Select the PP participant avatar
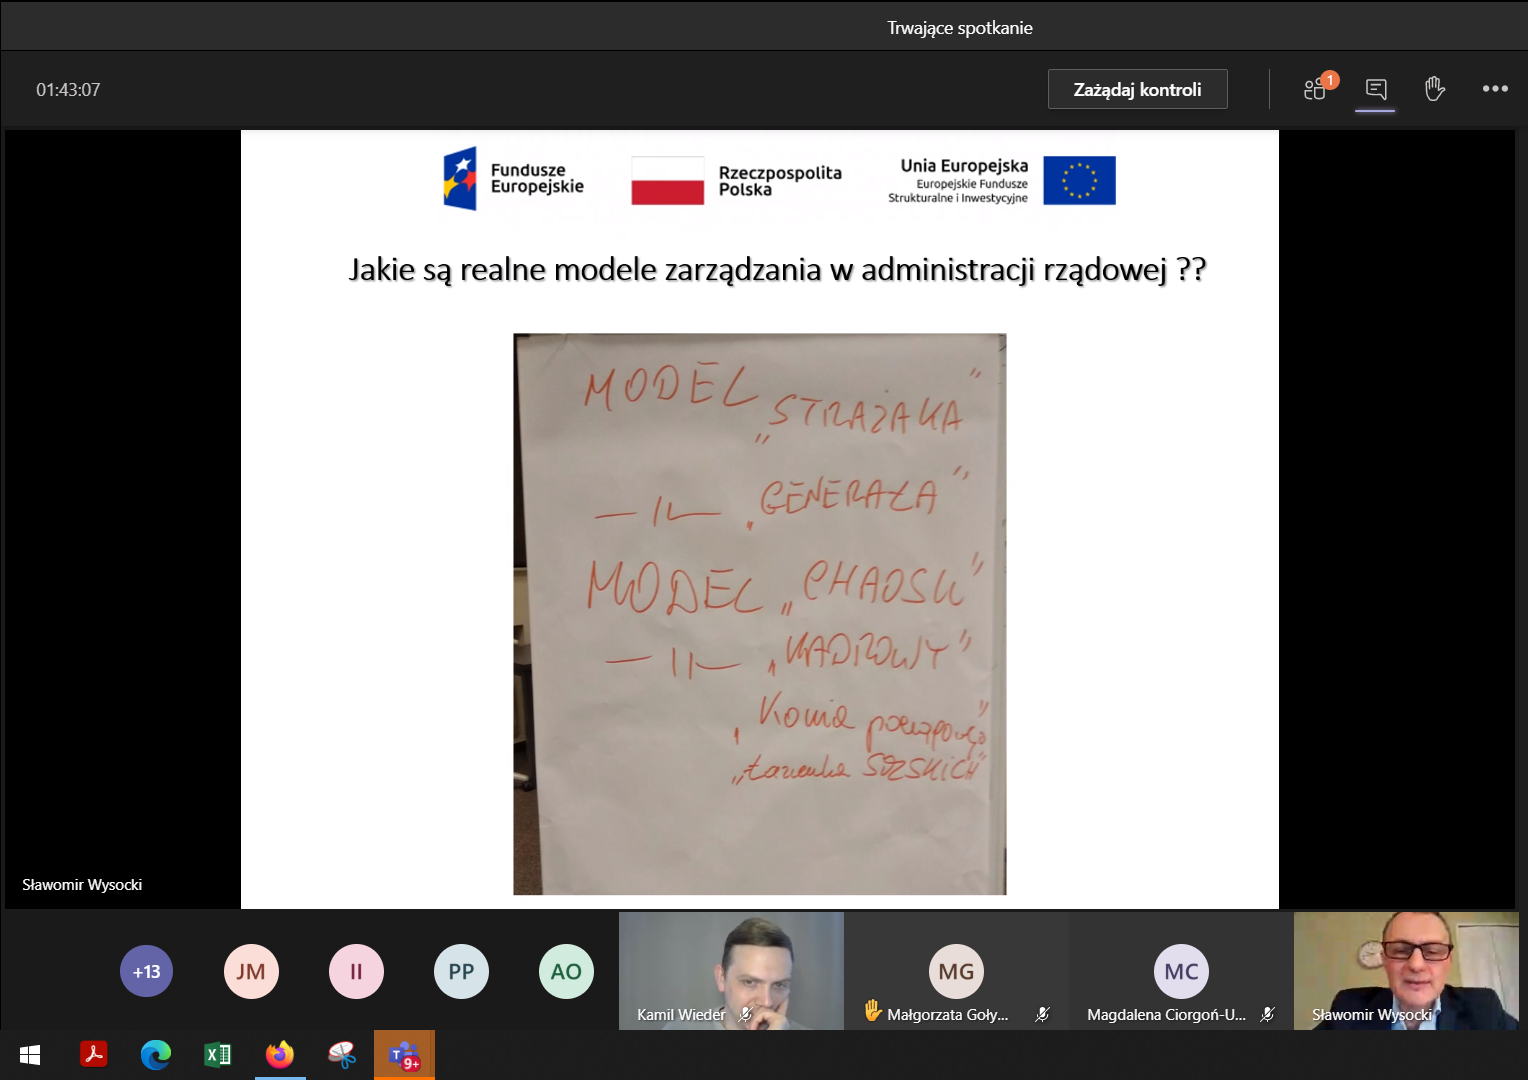Image resolution: width=1528 pixels, height=1080 pixels. point(461,971)
